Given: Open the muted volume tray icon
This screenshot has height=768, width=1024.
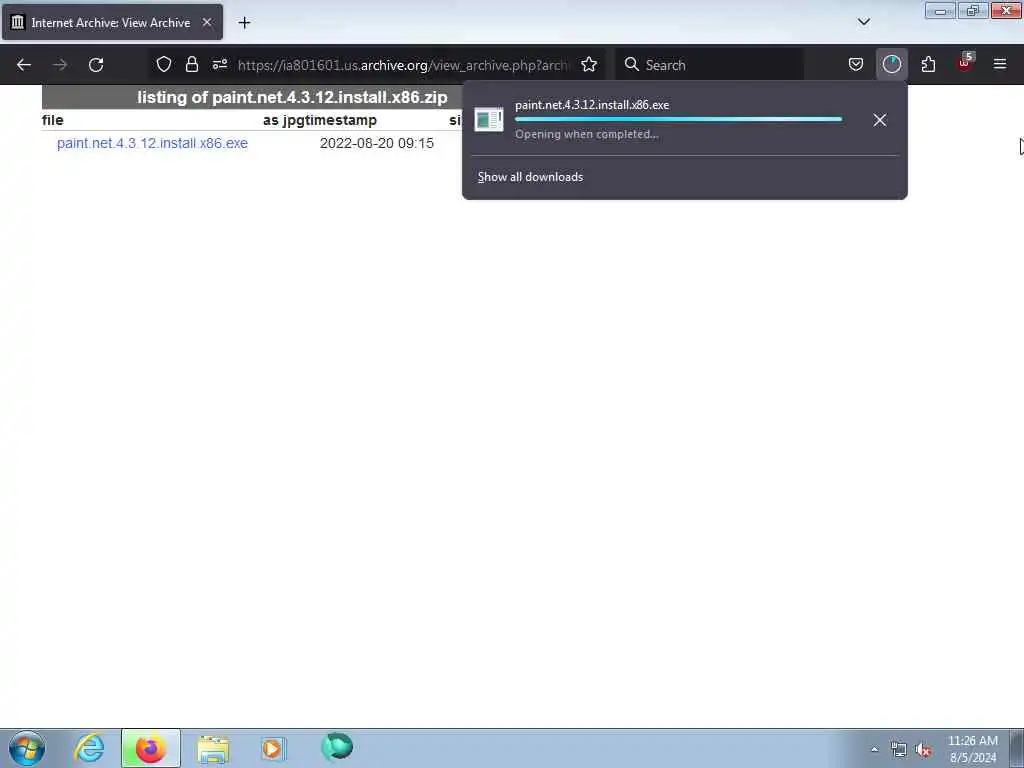Looking at the screenshot, I should pyautogui.click(x=923, y=750).
